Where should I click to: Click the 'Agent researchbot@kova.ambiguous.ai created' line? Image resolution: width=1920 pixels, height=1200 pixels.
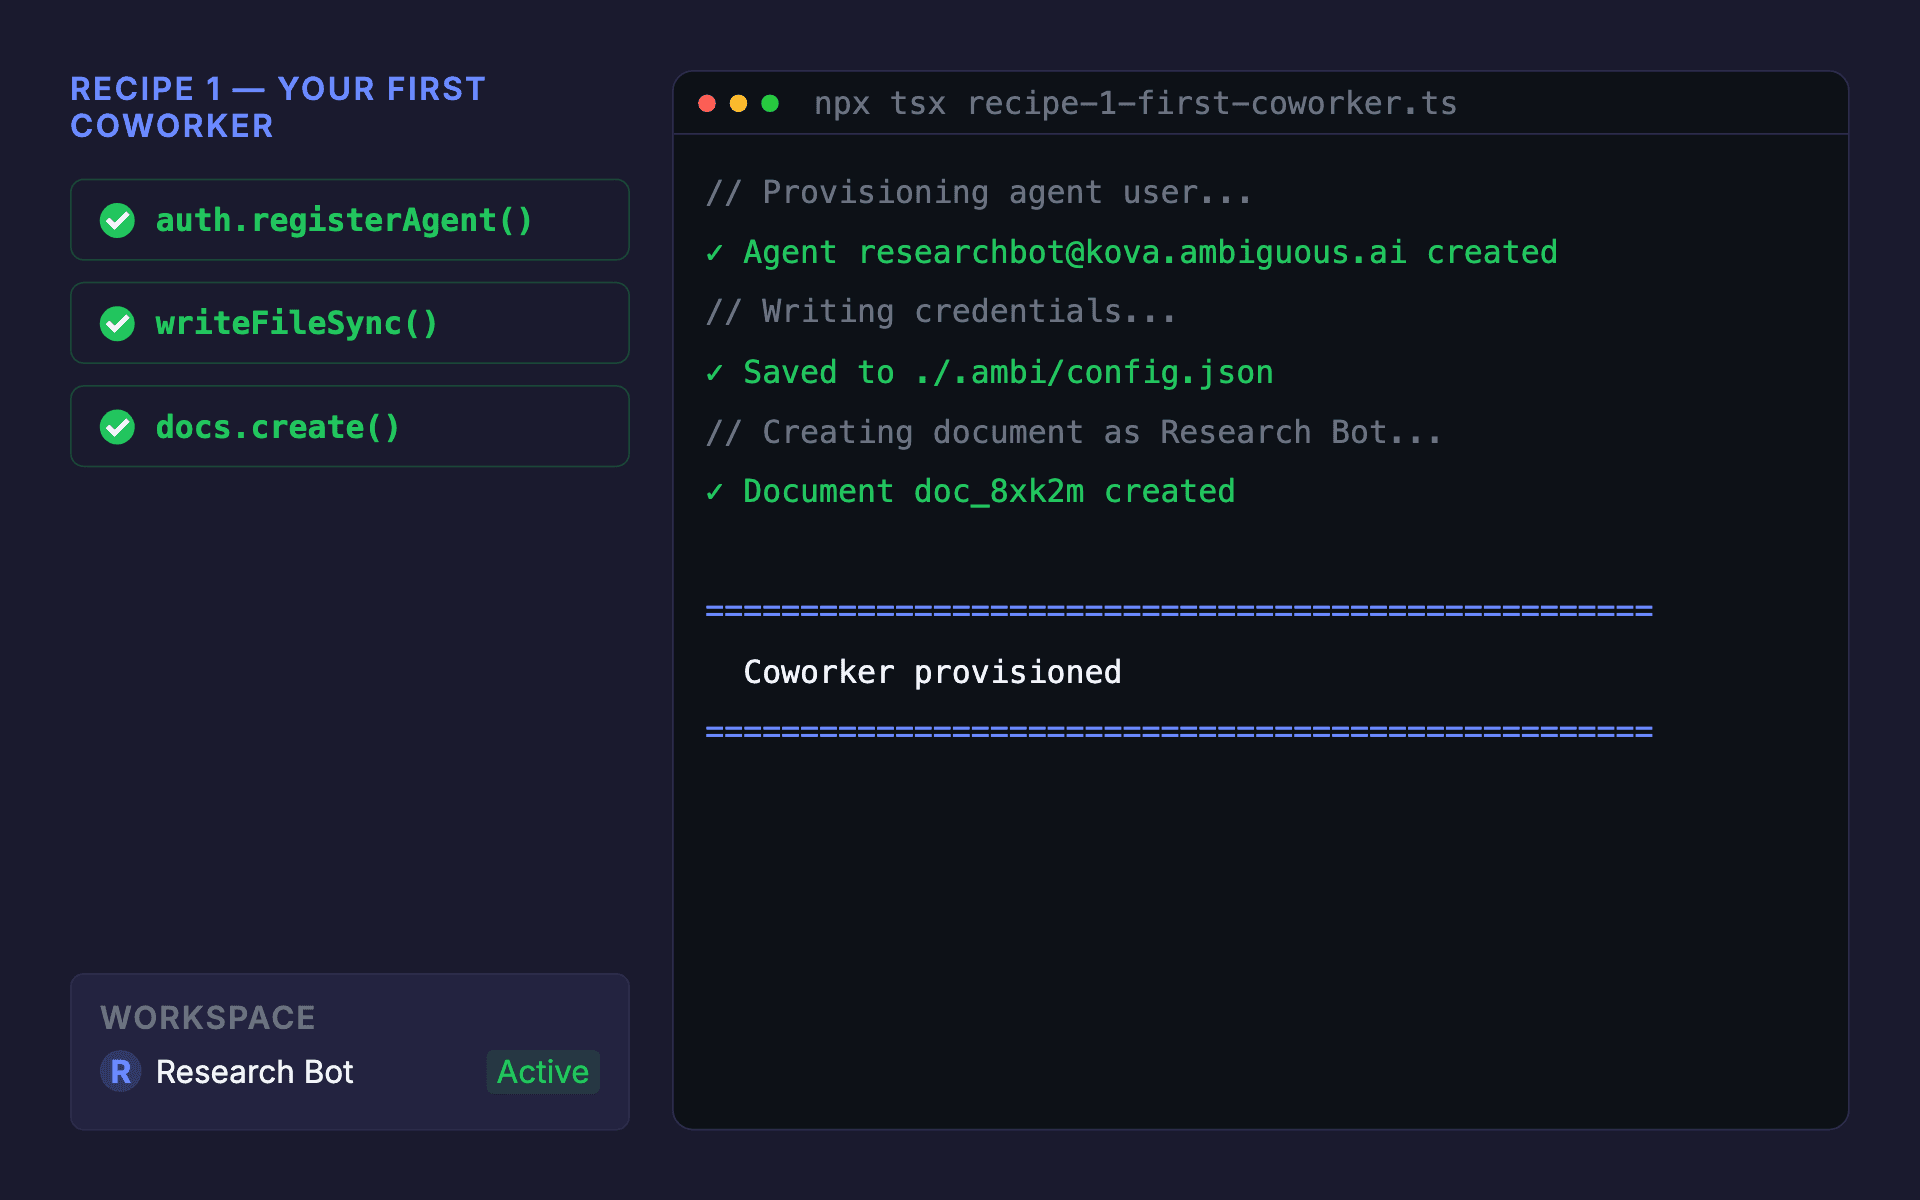click(1131, 252)
